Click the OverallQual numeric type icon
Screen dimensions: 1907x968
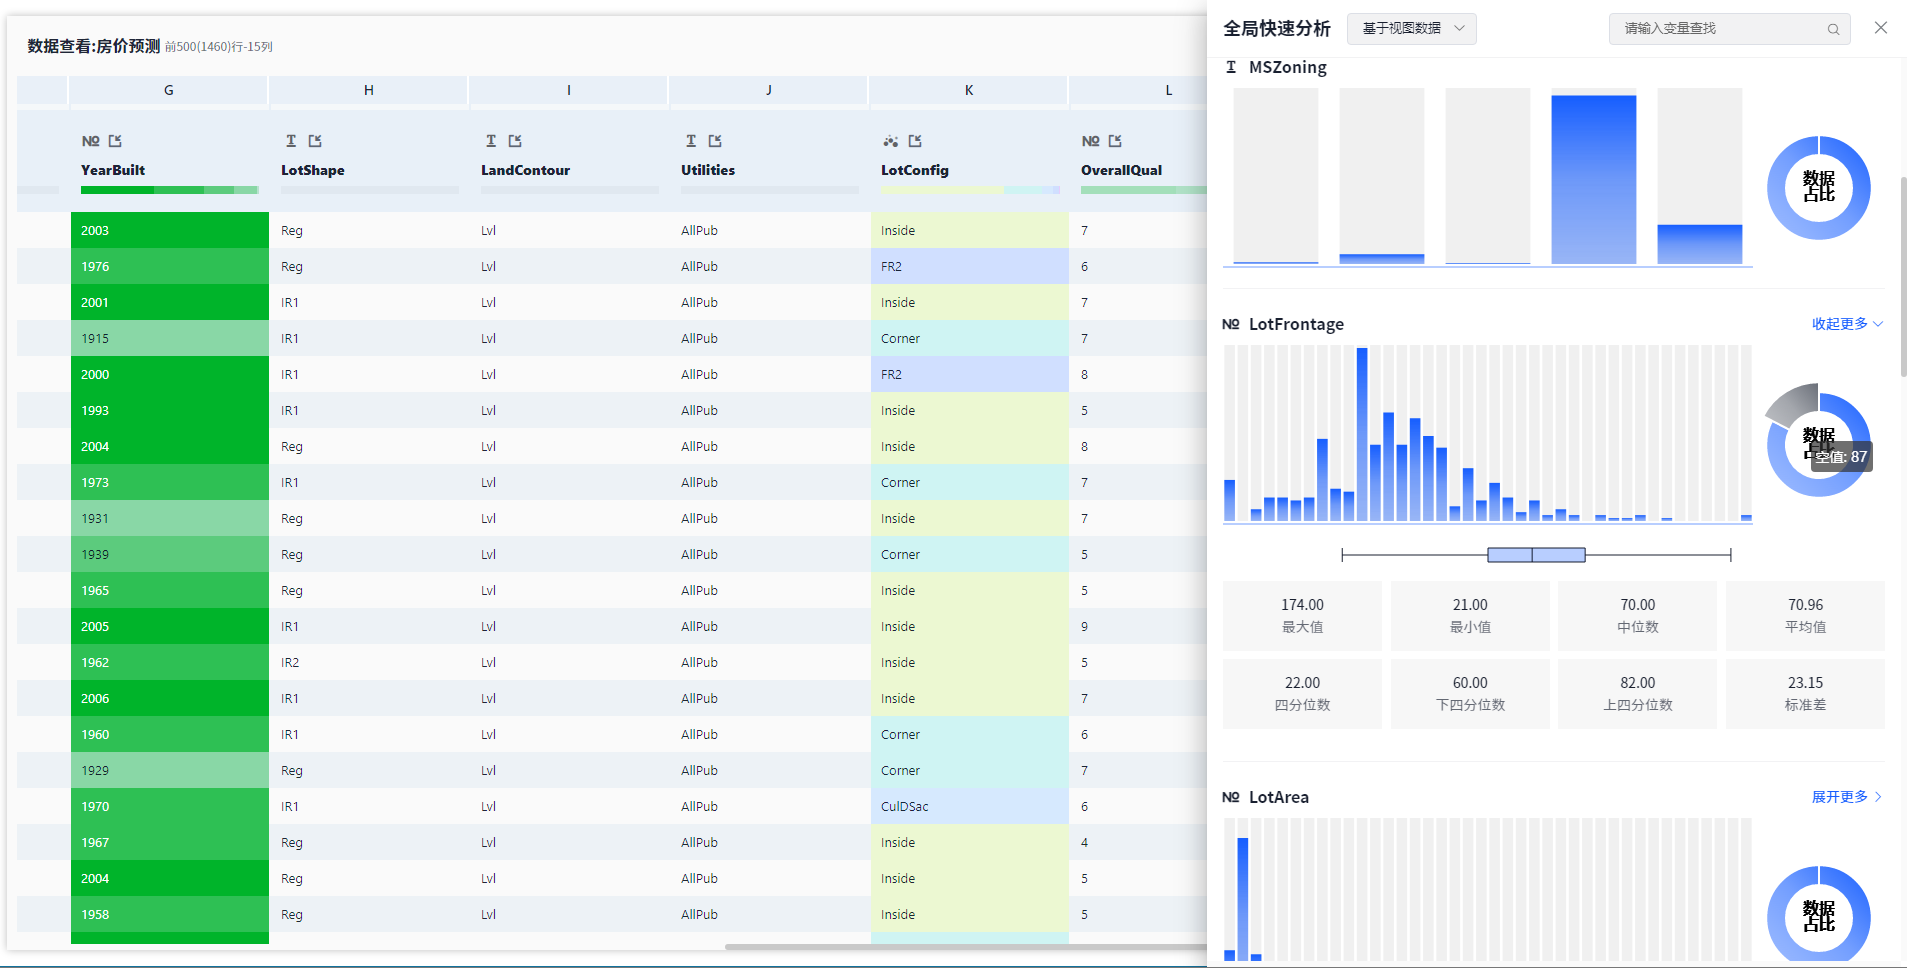1090,141
